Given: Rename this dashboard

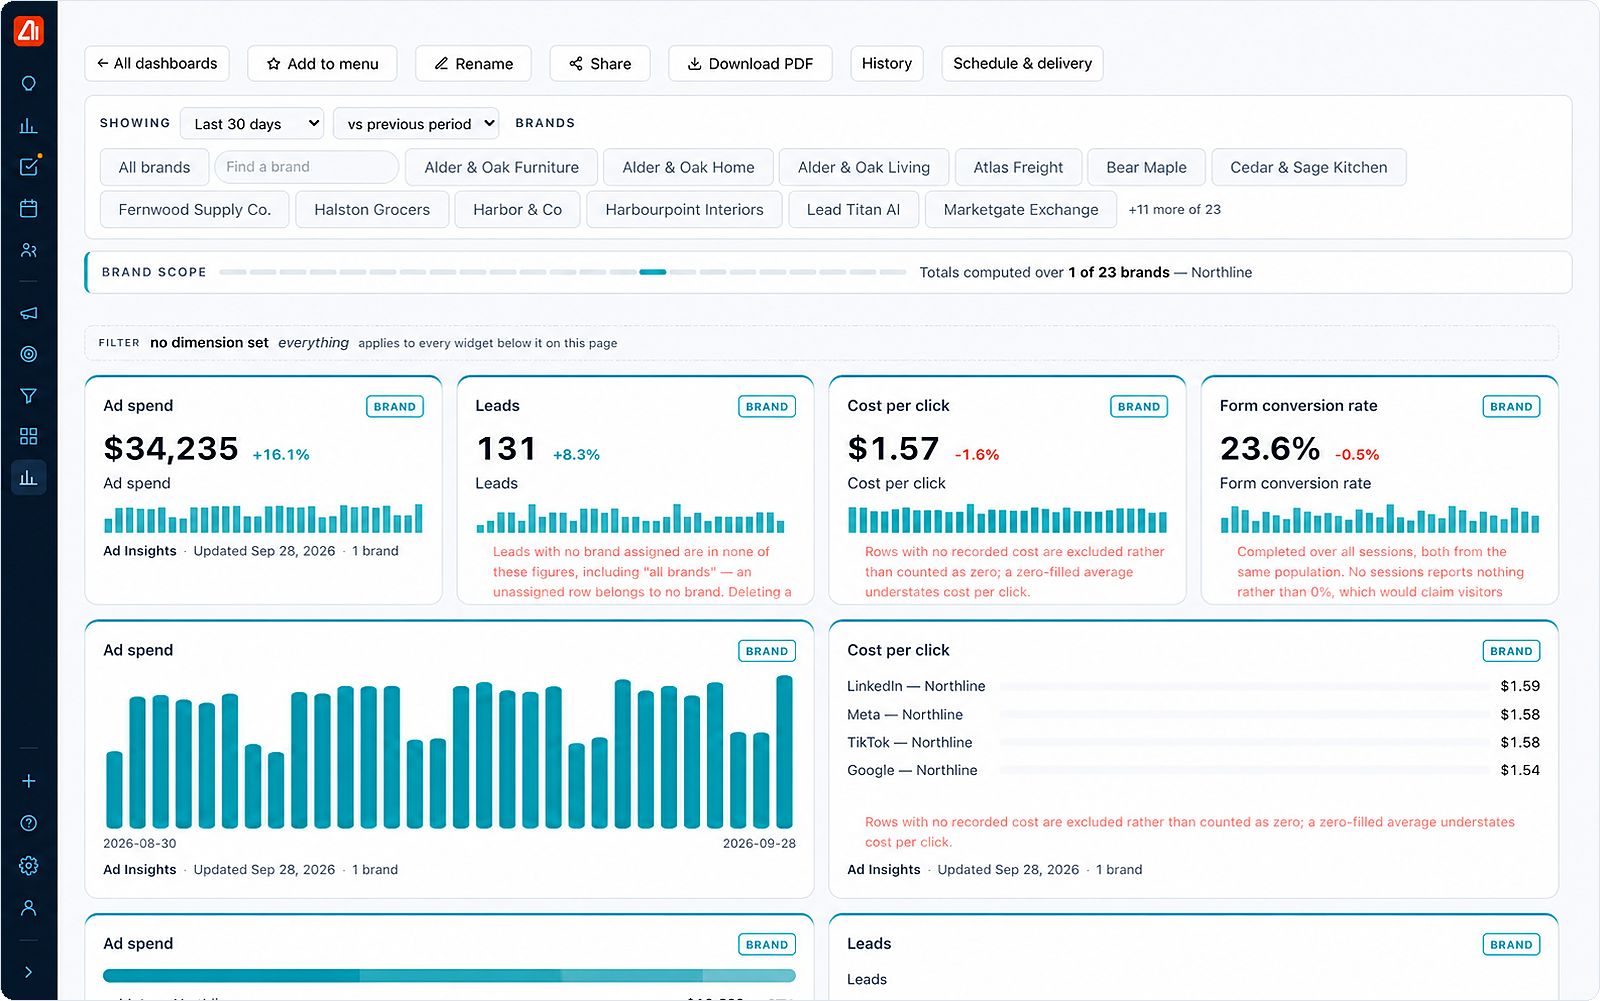Looking at the screenshot, I should (473, 64).
